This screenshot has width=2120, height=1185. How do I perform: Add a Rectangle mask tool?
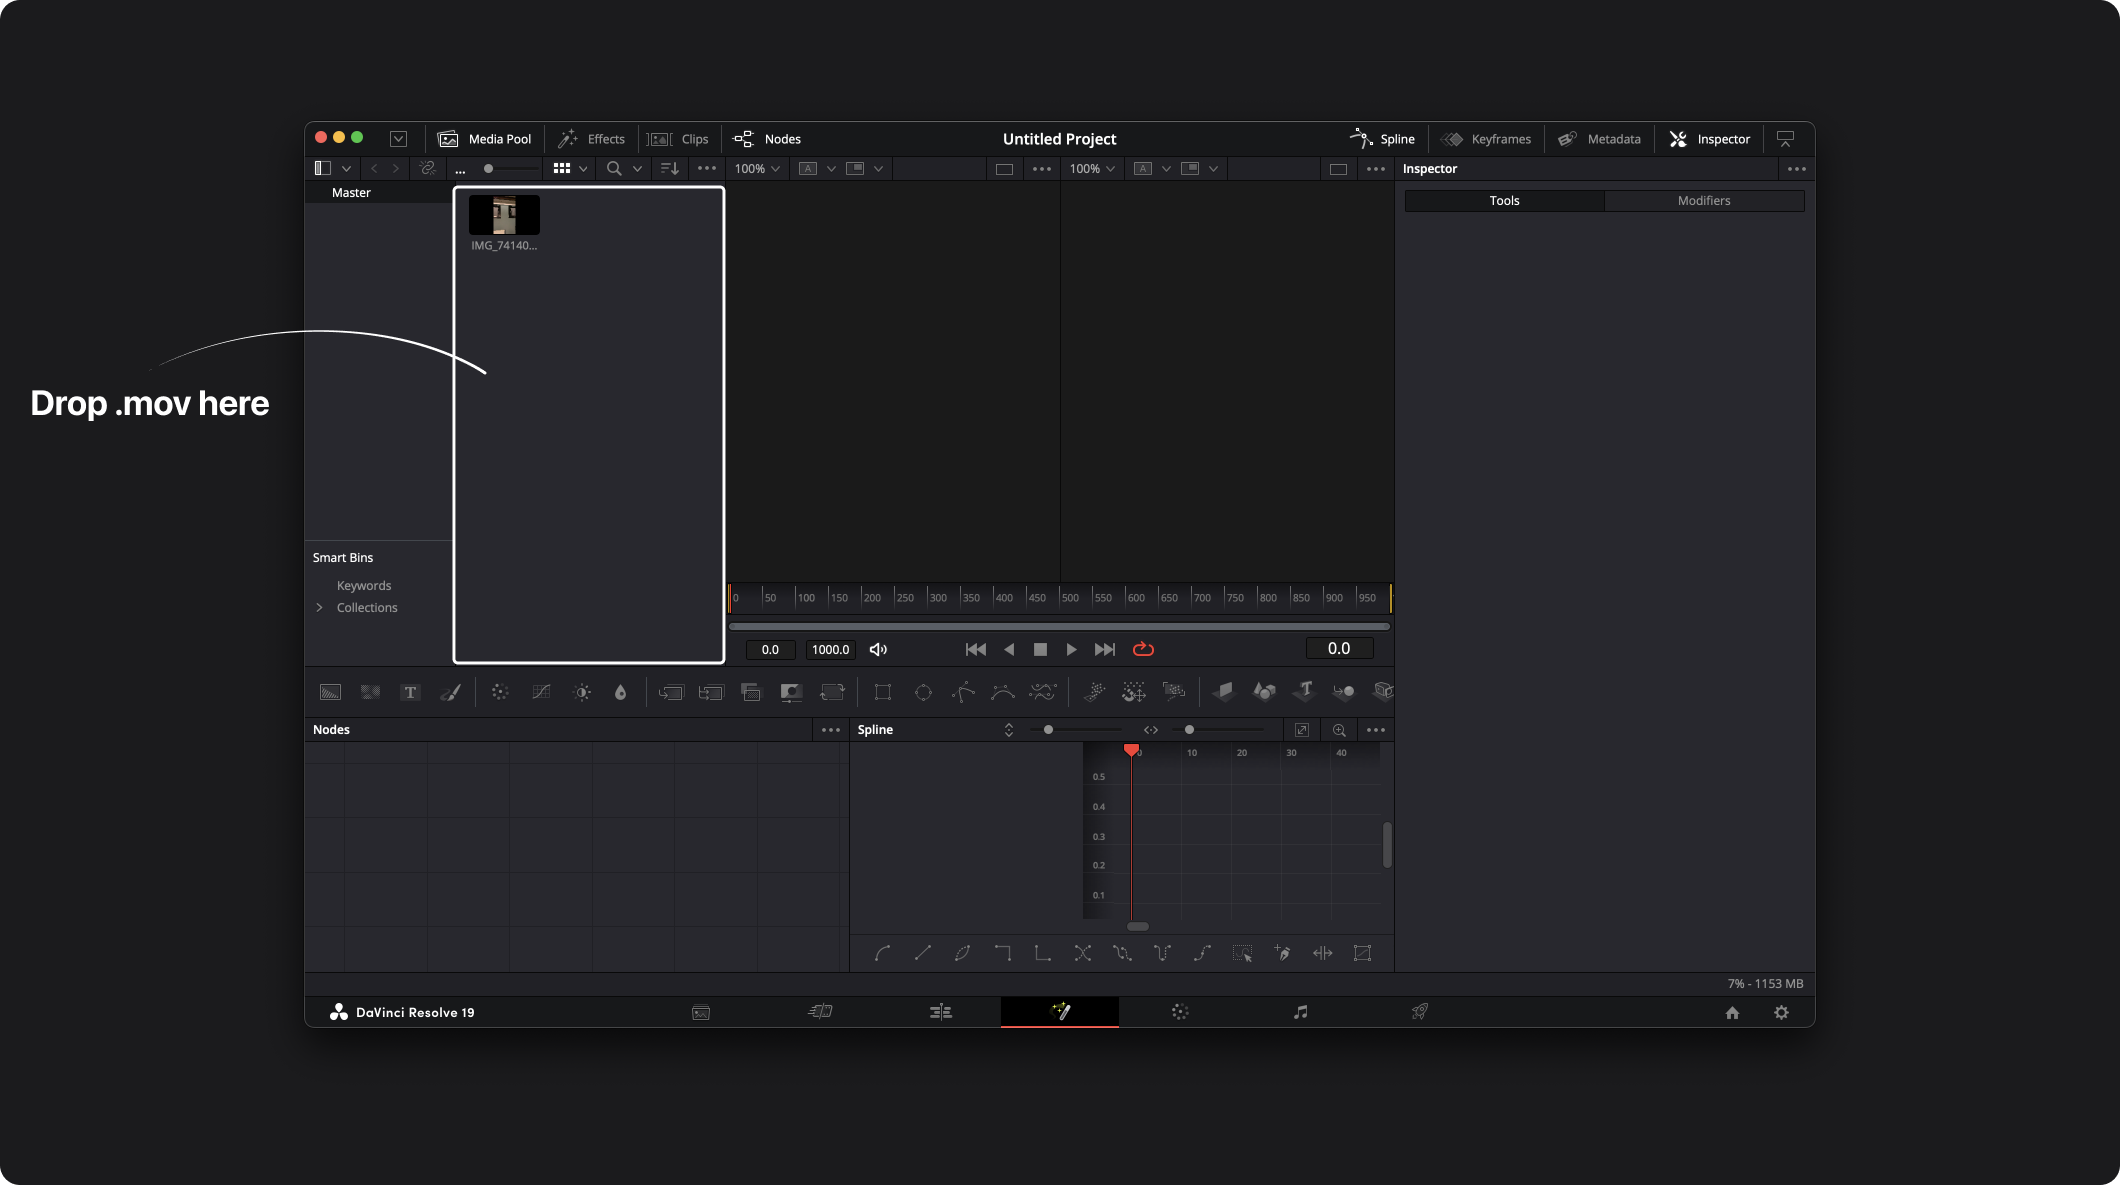point(882,692)
